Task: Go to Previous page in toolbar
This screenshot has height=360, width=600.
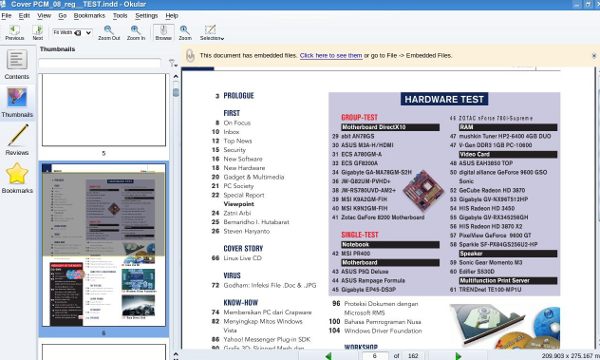Action: click(15, 33)
